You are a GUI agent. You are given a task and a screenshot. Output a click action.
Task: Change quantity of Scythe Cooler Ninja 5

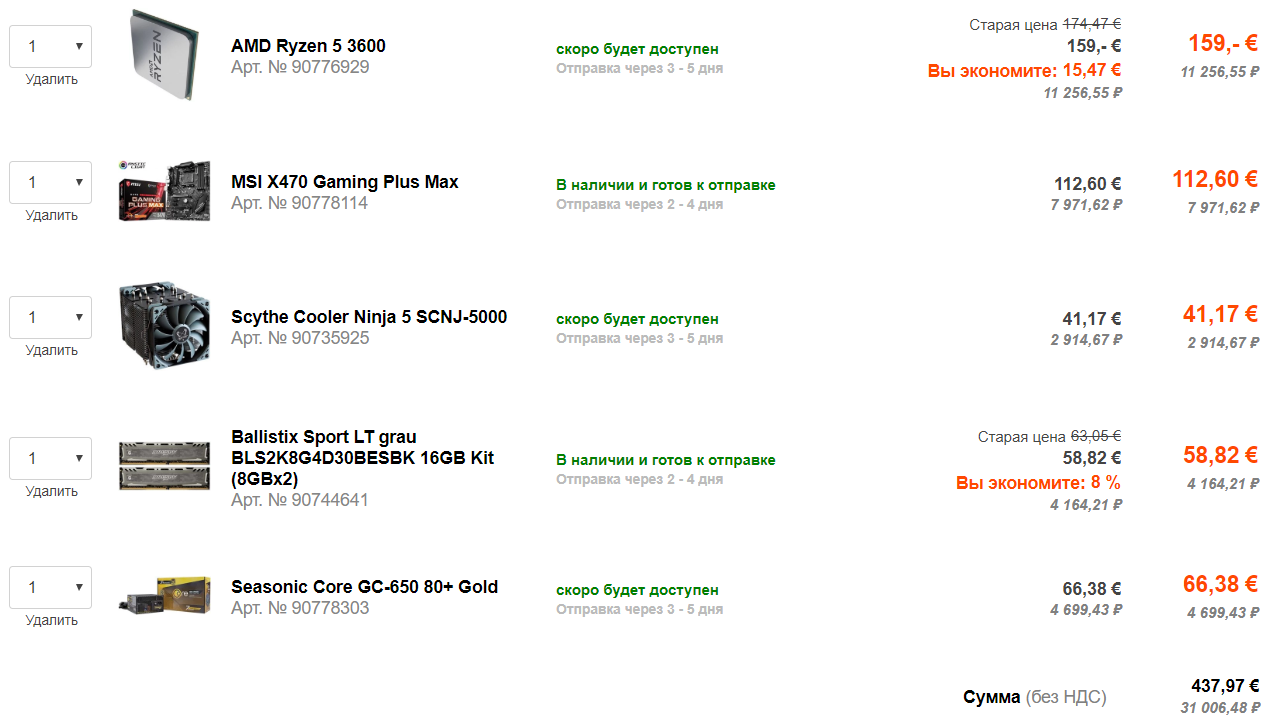click(51, 317)
